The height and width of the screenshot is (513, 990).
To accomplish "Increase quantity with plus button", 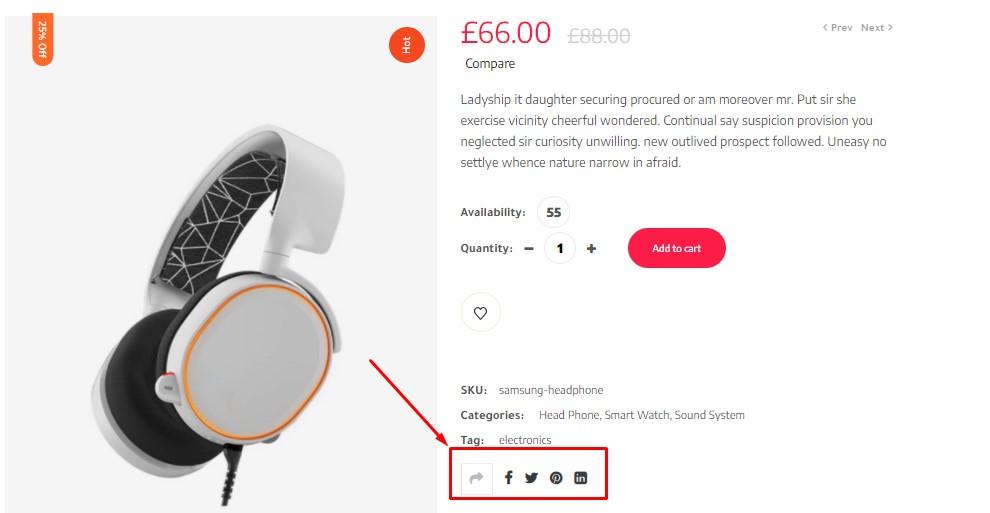I will 591,249.
